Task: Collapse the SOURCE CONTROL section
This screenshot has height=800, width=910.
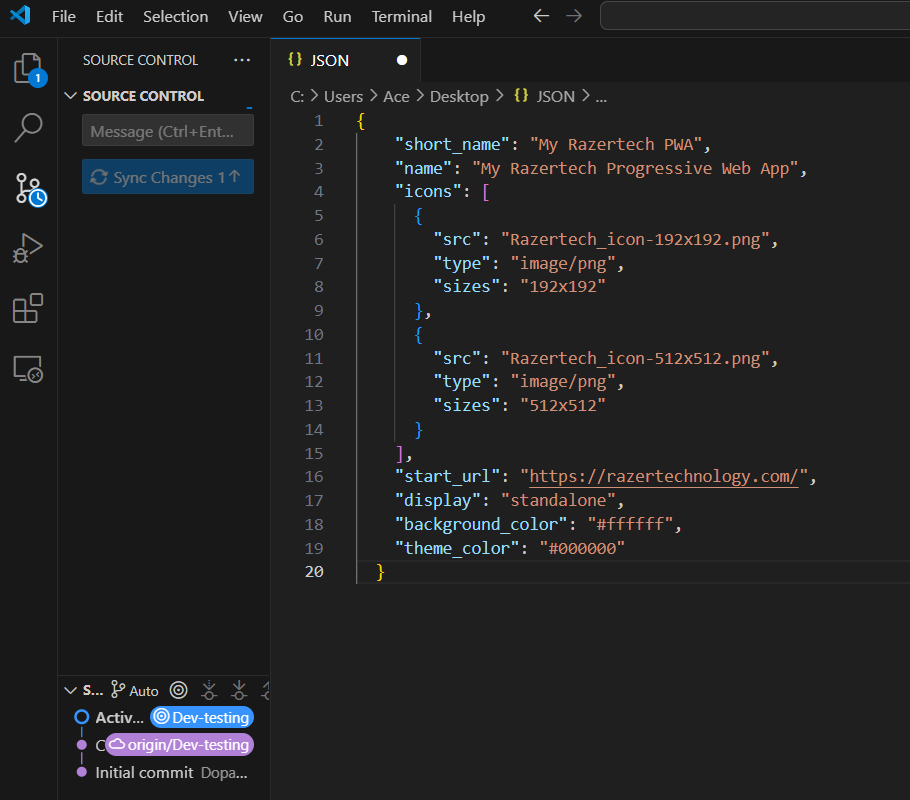Action: 70,96
